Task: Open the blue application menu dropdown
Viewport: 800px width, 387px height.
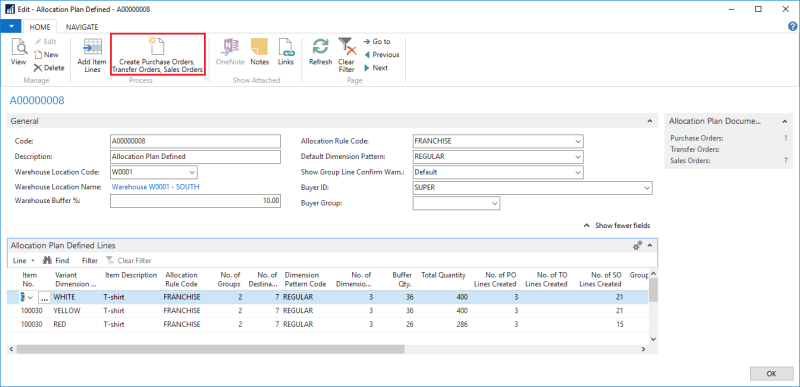Action: pyautogui.click(x=11, y=27)
